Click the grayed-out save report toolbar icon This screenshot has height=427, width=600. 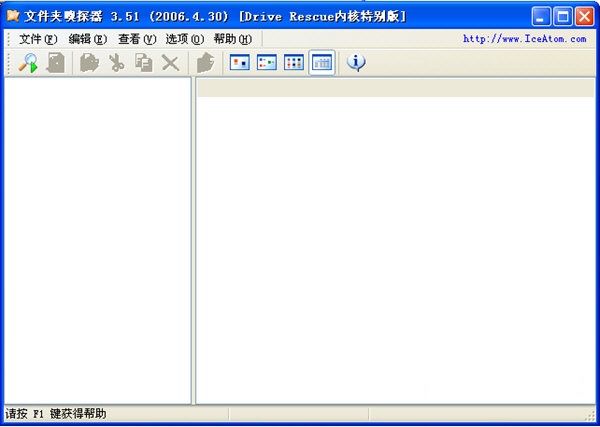[56, 62]
